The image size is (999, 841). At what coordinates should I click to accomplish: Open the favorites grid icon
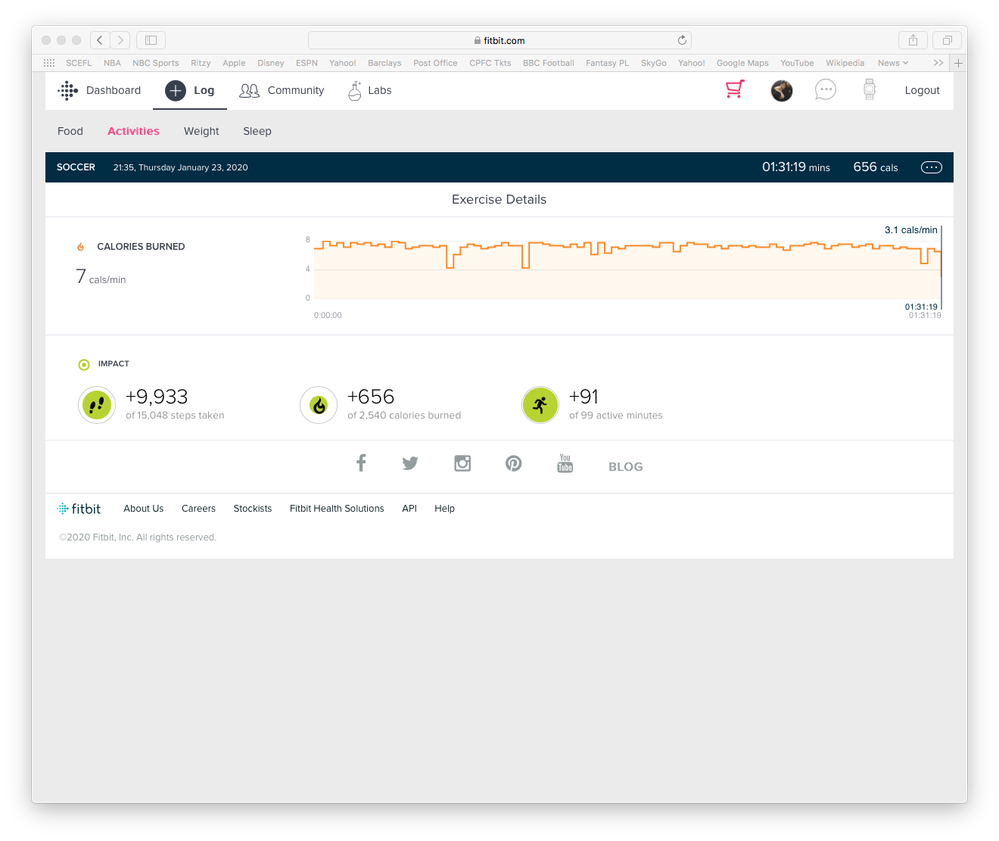click(x=49, y=63)
